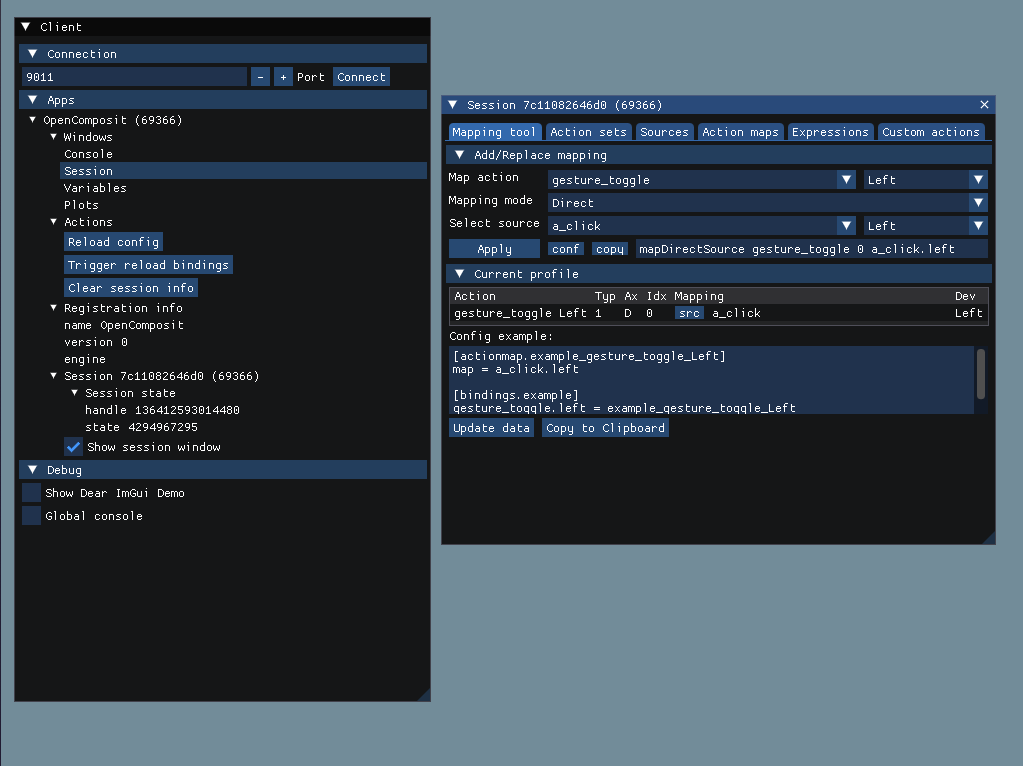Image resolution: width=1023 pixels, height=766 pixels.
Task: Click the conf button beside Apply
Action: (565, 248)
